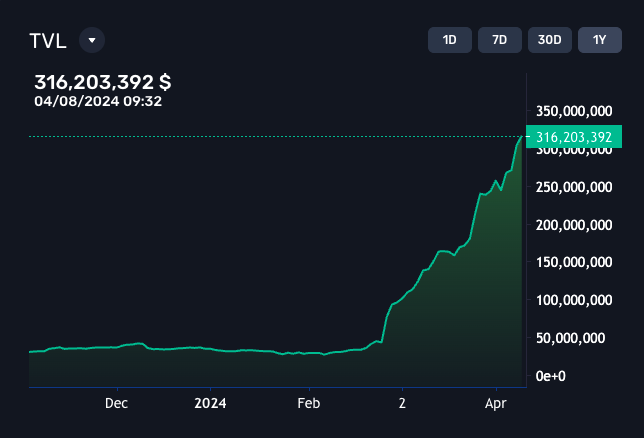Click the TVL chart title
The image size is (644, 438).
click(x=48, y=40)
